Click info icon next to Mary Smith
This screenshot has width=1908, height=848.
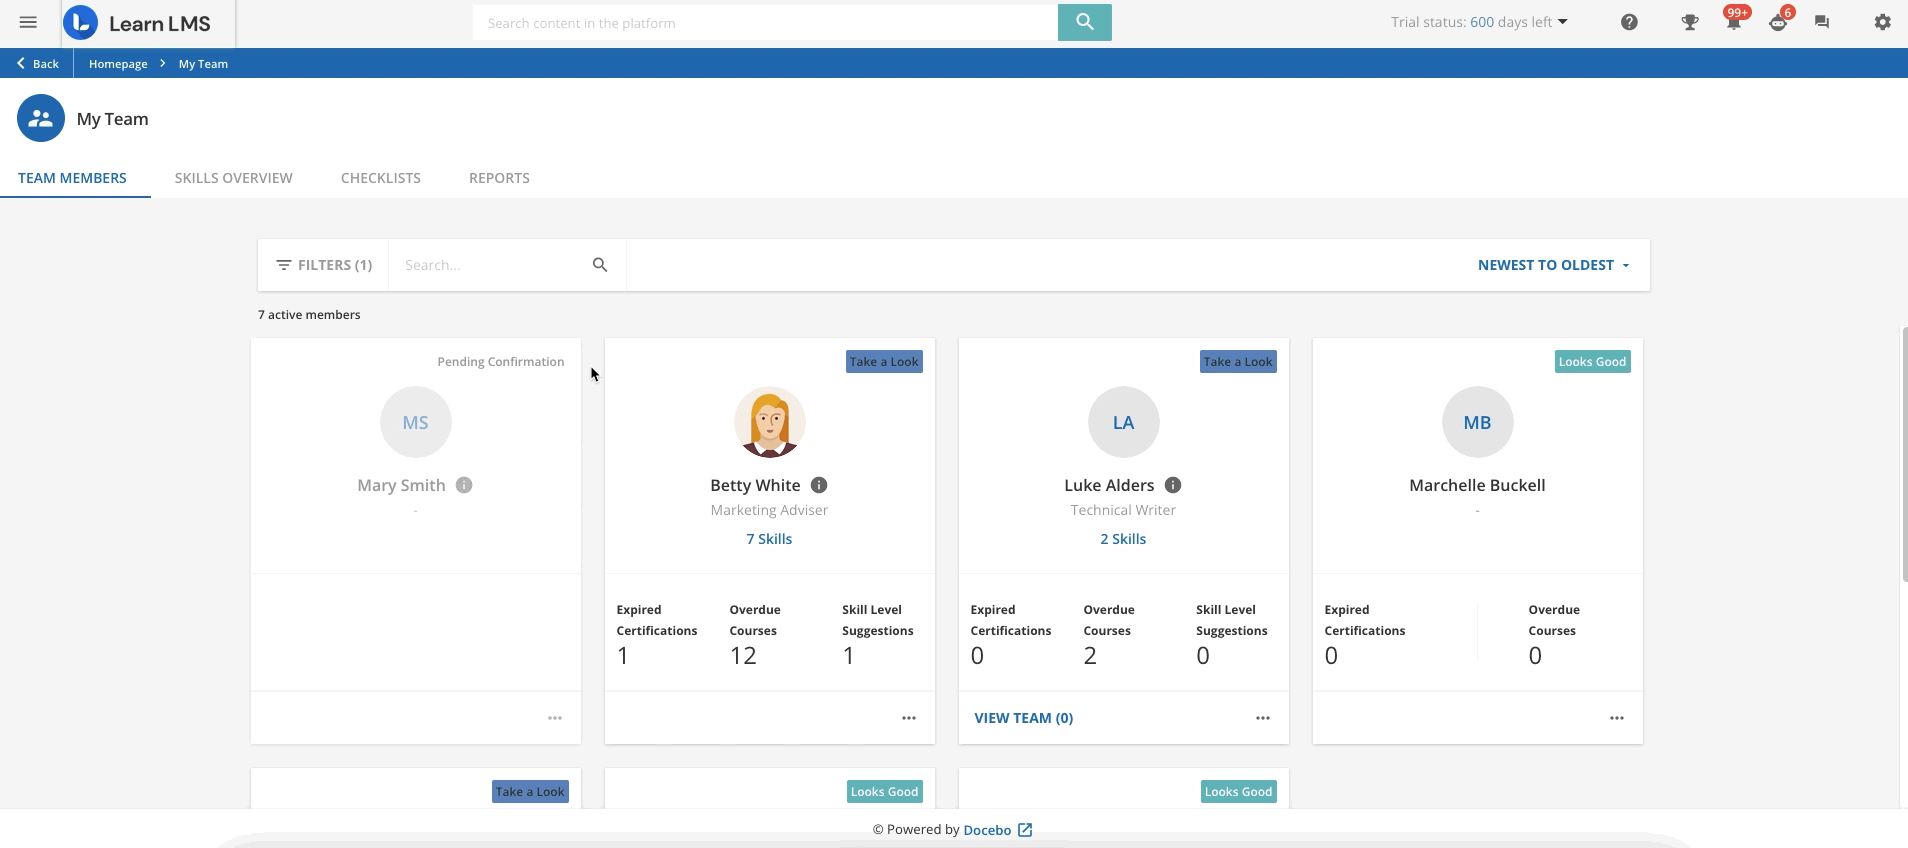(x=464, y=485)
